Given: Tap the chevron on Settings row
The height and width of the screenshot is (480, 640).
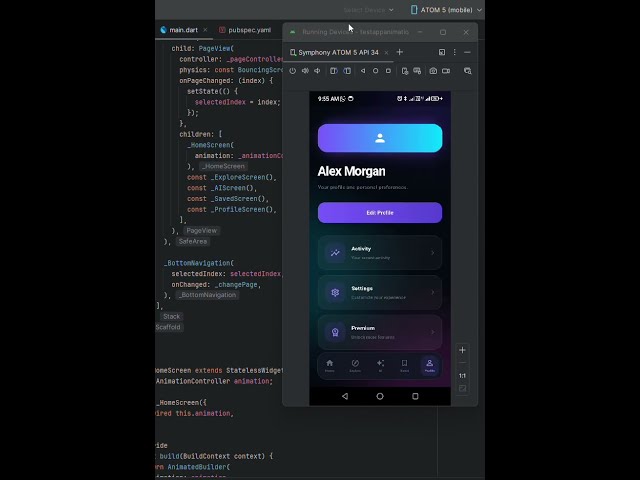Looking at the screenshot, I should coord(433,292).
